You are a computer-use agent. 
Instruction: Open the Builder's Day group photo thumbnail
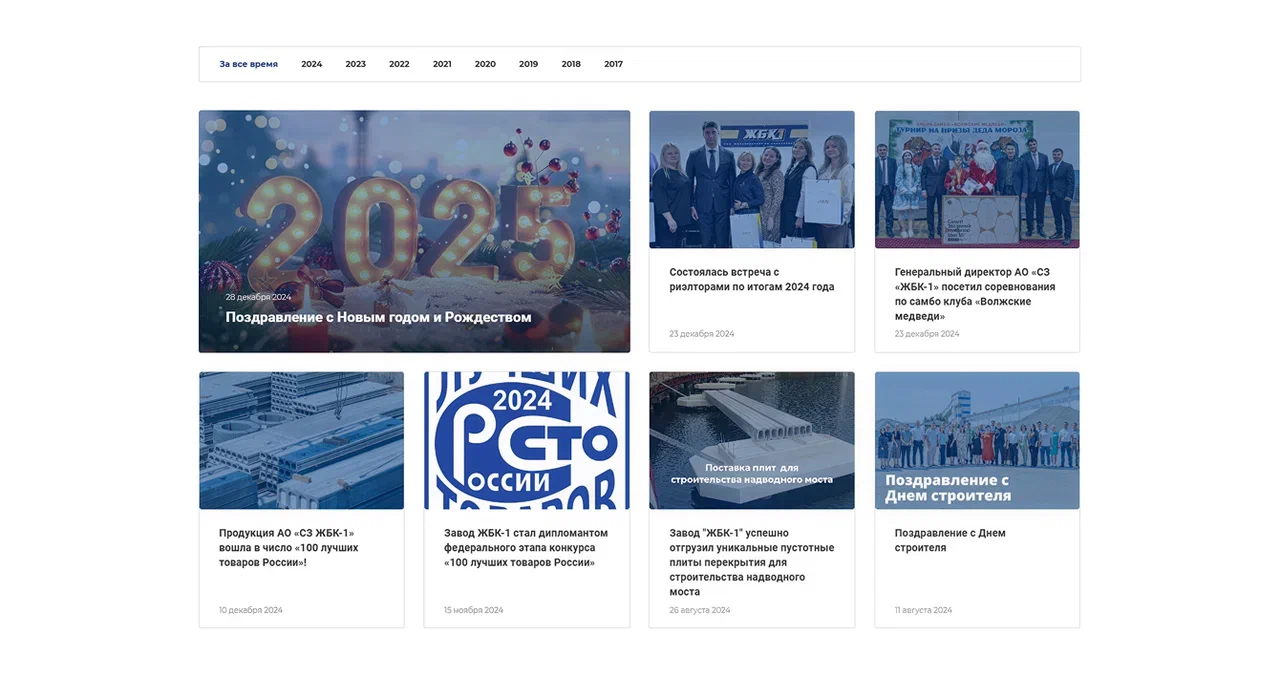[977, 441]
